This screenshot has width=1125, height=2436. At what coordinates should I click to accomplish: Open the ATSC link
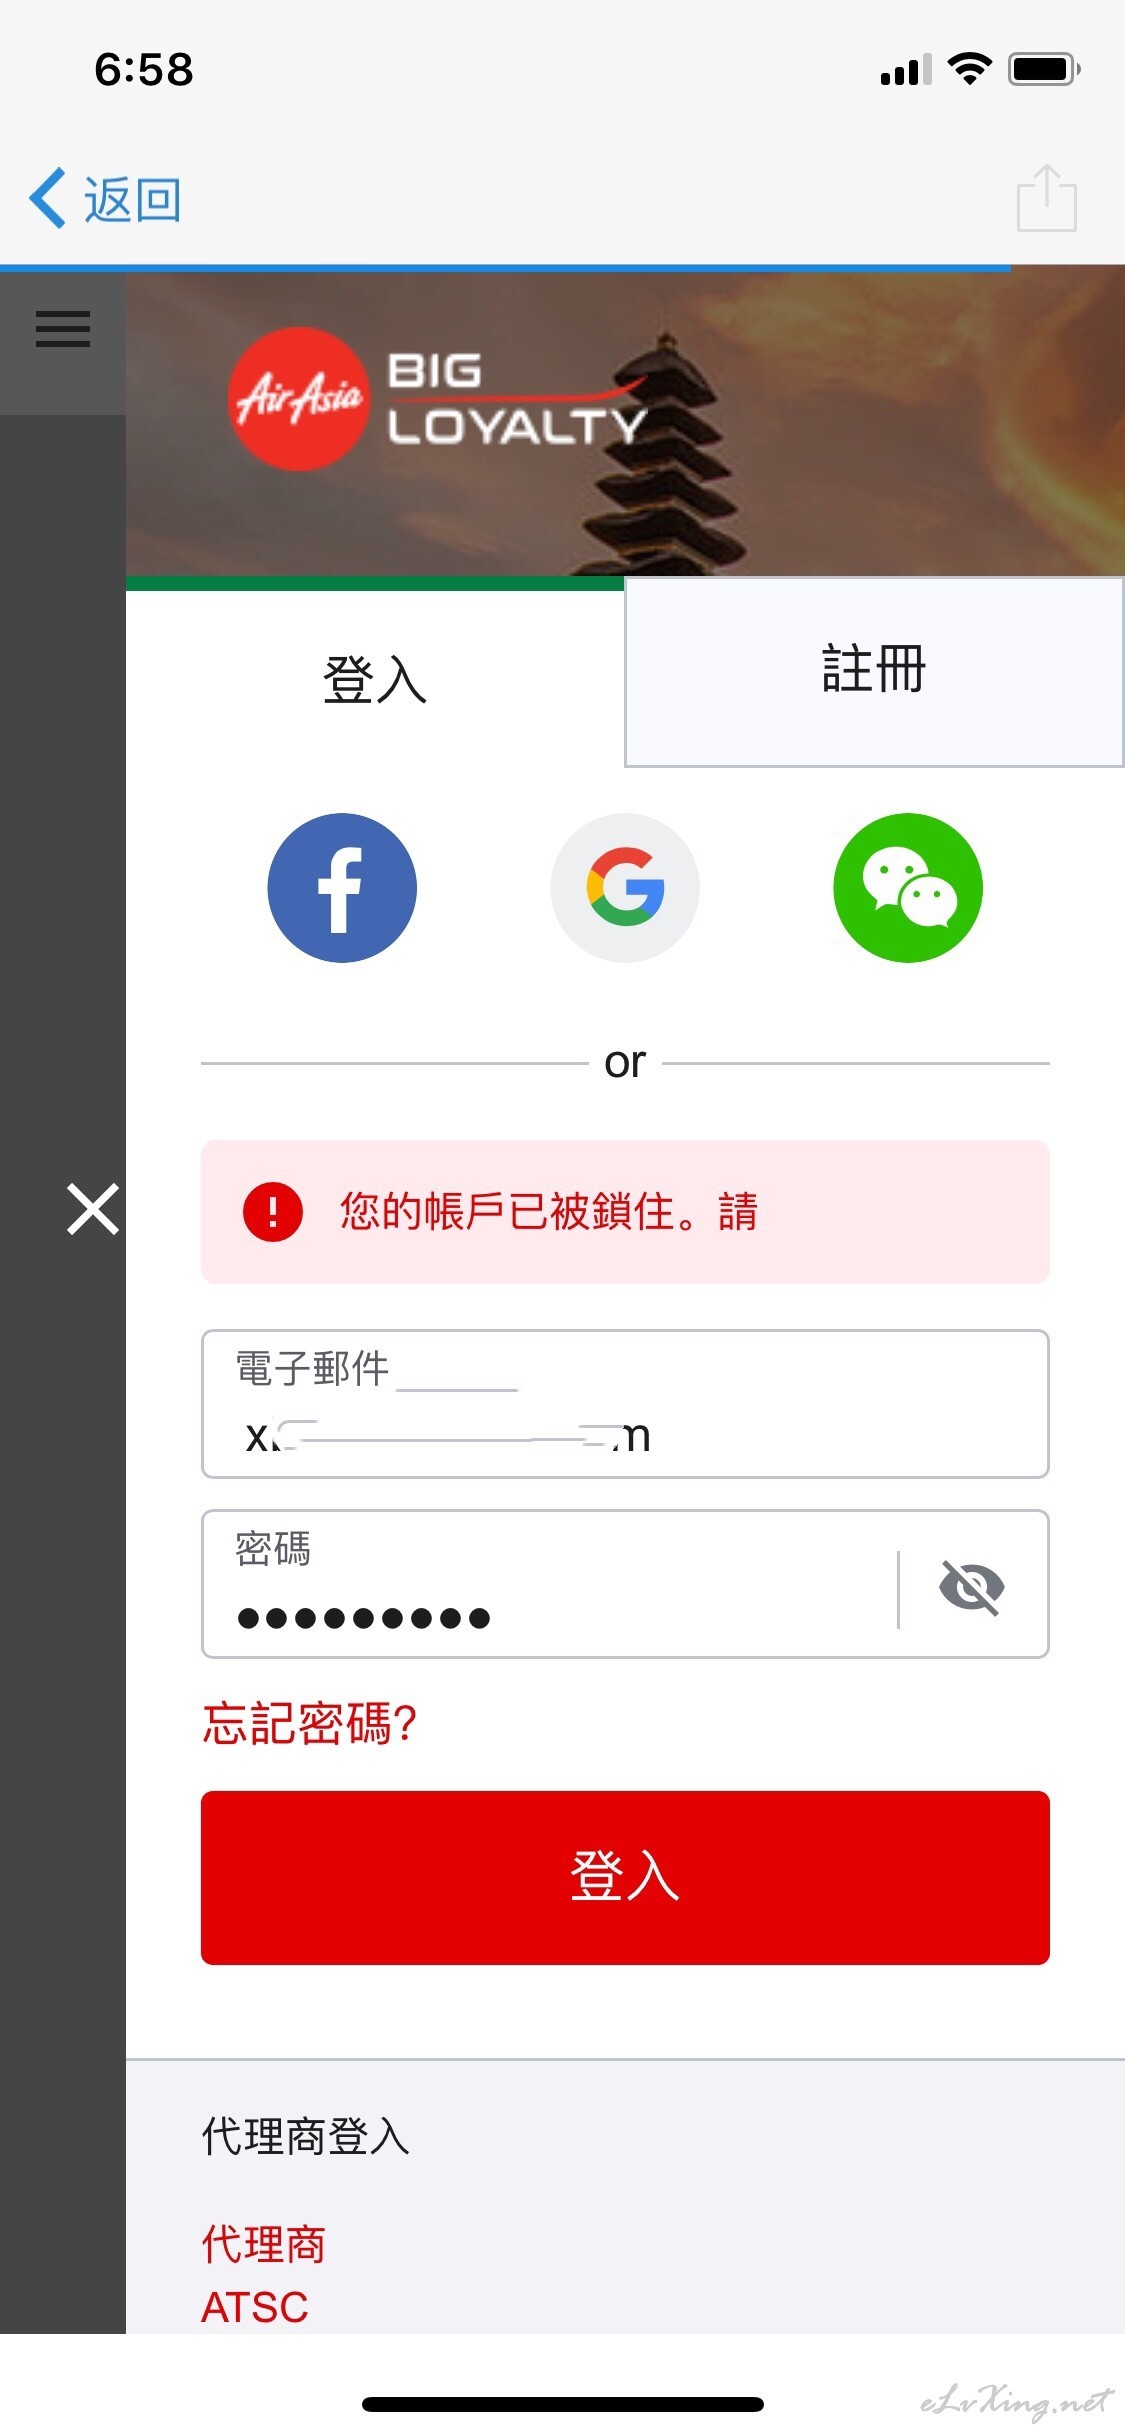point(255,2307)
